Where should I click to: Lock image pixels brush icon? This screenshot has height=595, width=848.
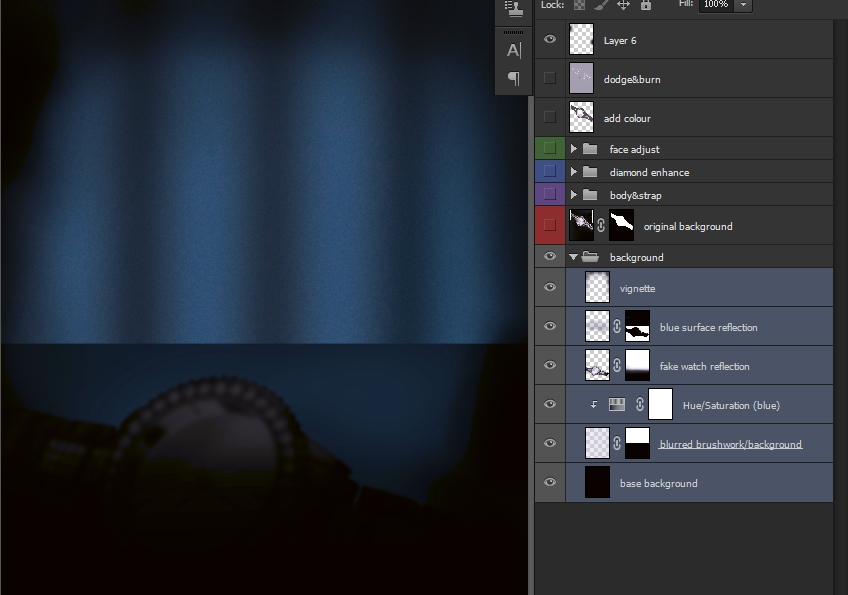(601, 5)
